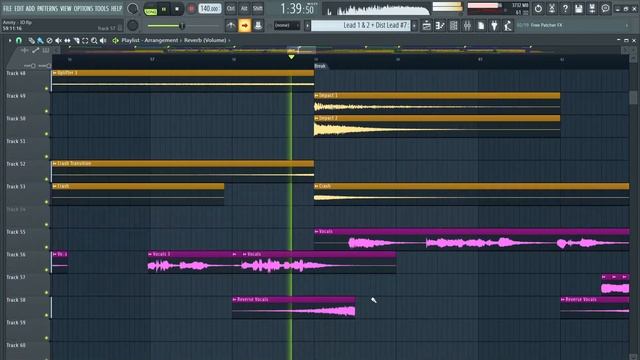Open the first Reverse Vocals clip menu

pos(235,300)
